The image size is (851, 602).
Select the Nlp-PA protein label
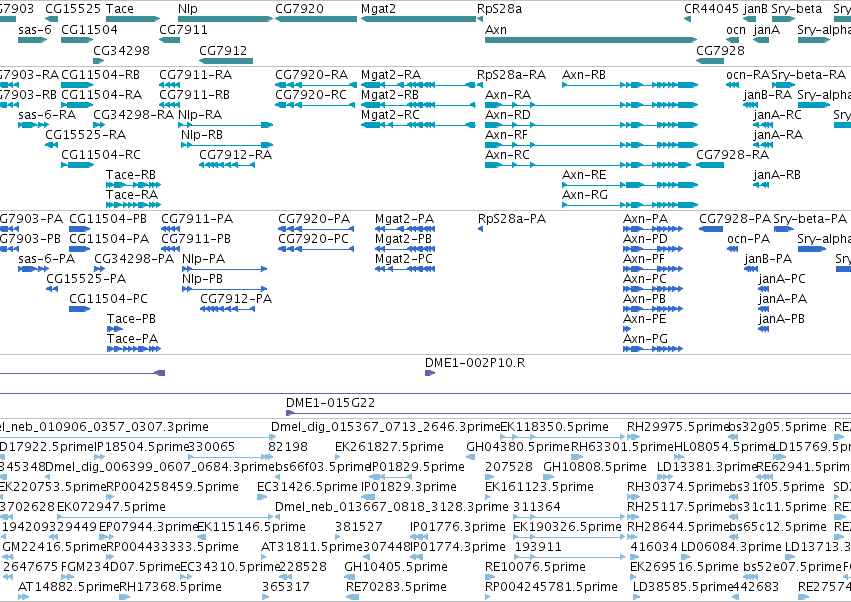click(204, 259)
